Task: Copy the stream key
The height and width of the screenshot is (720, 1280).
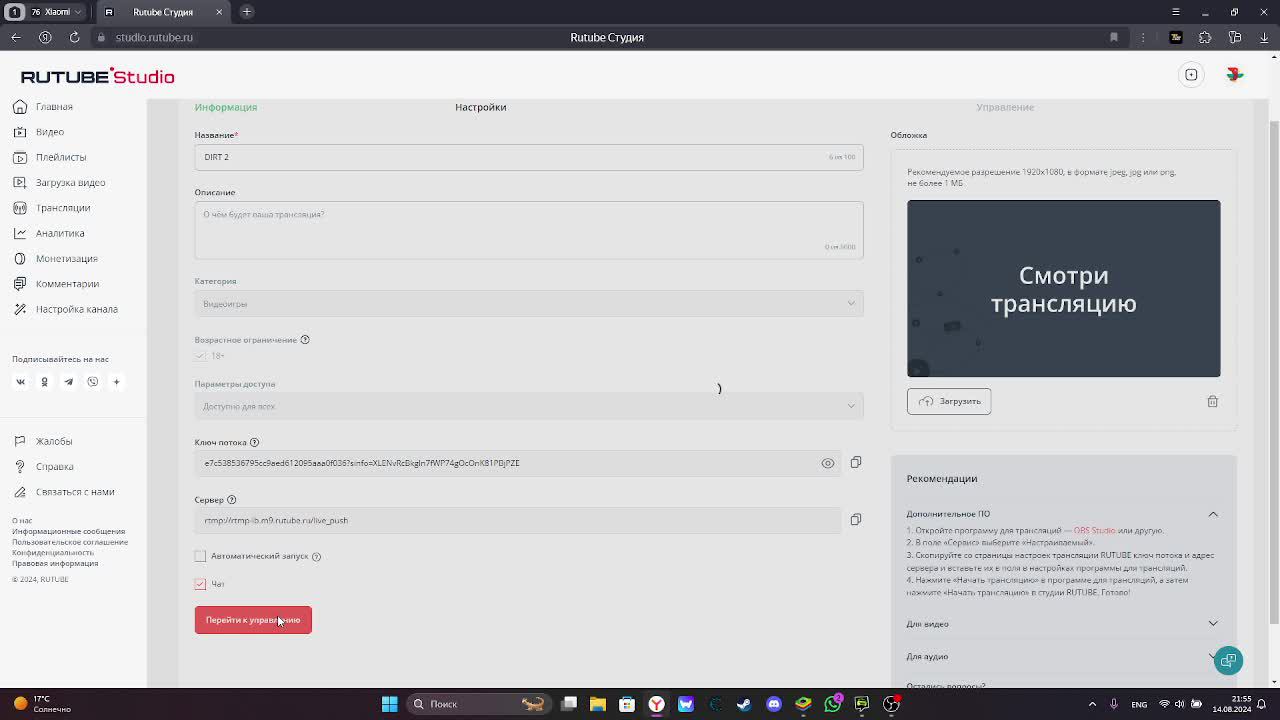Action: (x=856, y=462)
